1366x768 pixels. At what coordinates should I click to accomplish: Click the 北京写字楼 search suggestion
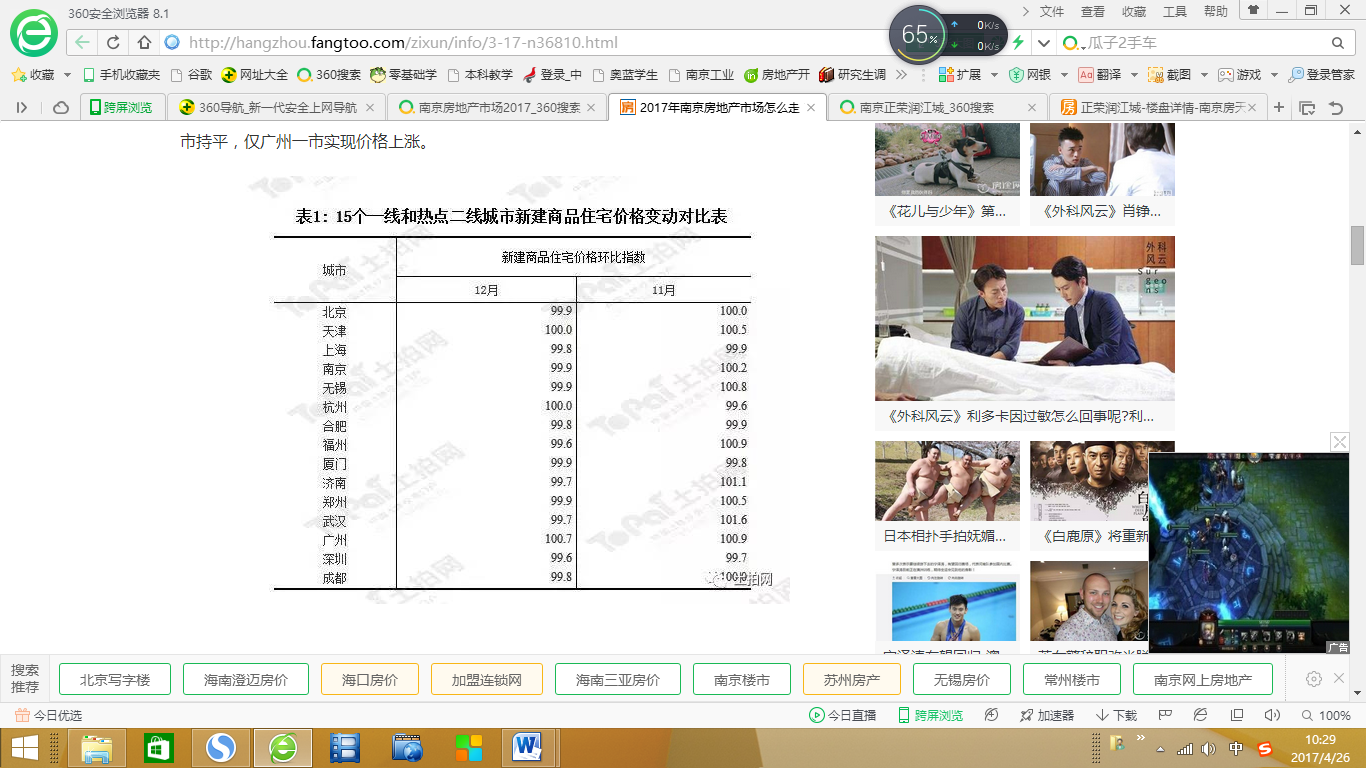click(115, 679)
